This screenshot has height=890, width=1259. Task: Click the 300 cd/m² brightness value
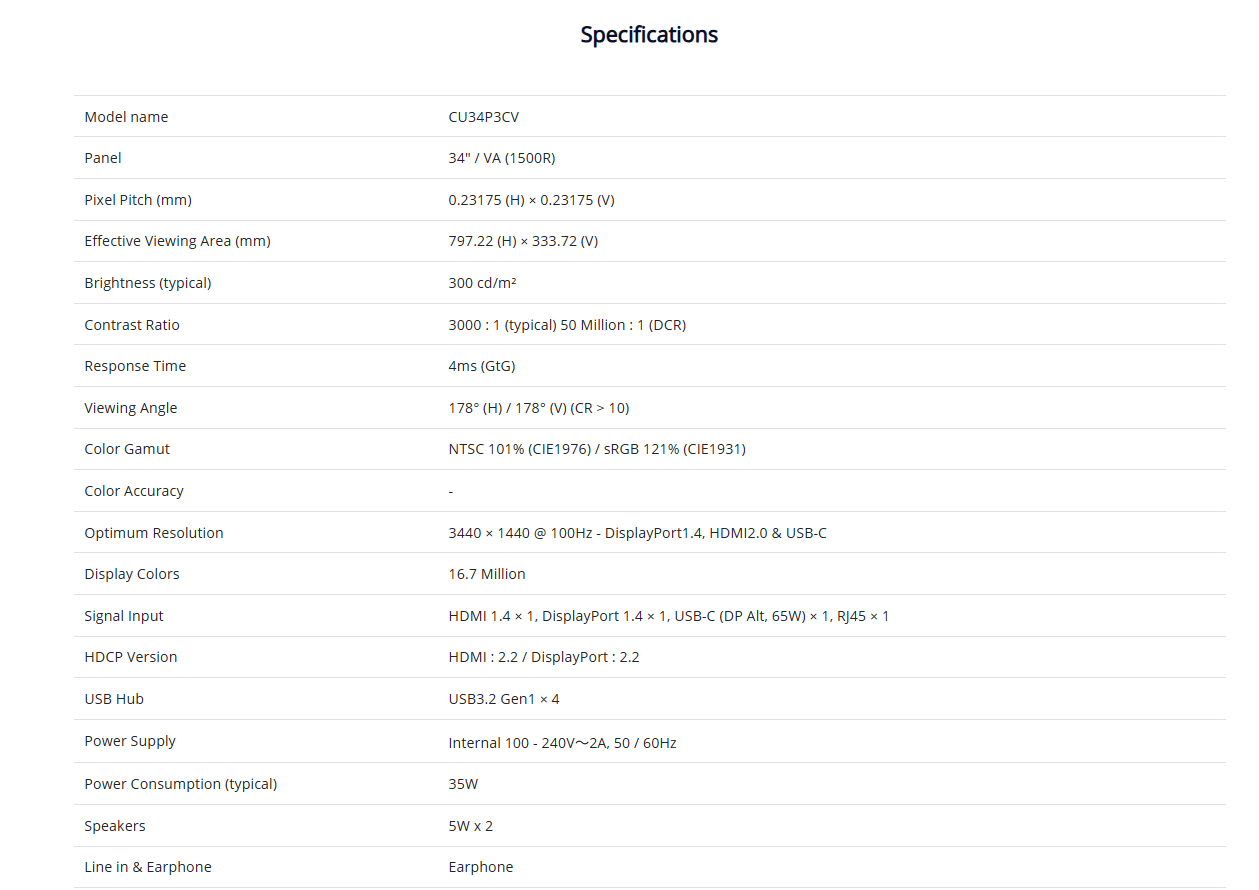pos(482,283)
